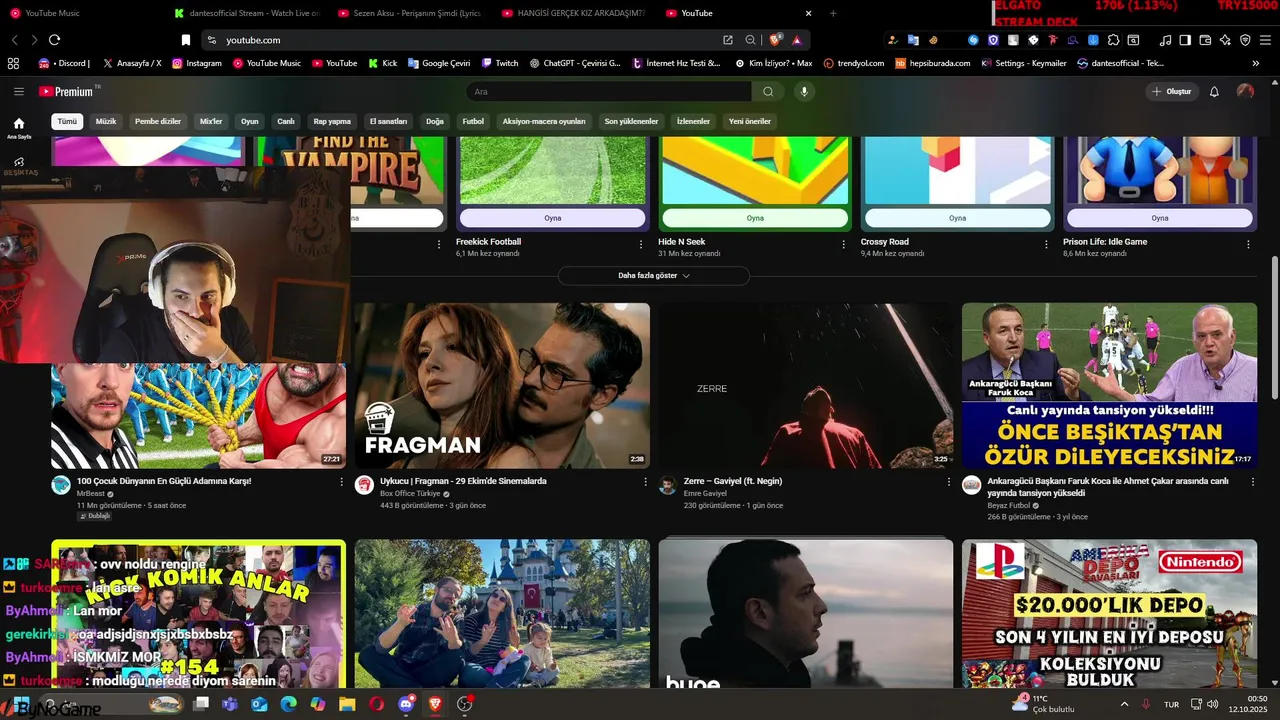Image resolution: width=1280 pixels, height=720 pixels.
Task: Open the YouTube hamburger guide menu
Action: pos(18,91)
